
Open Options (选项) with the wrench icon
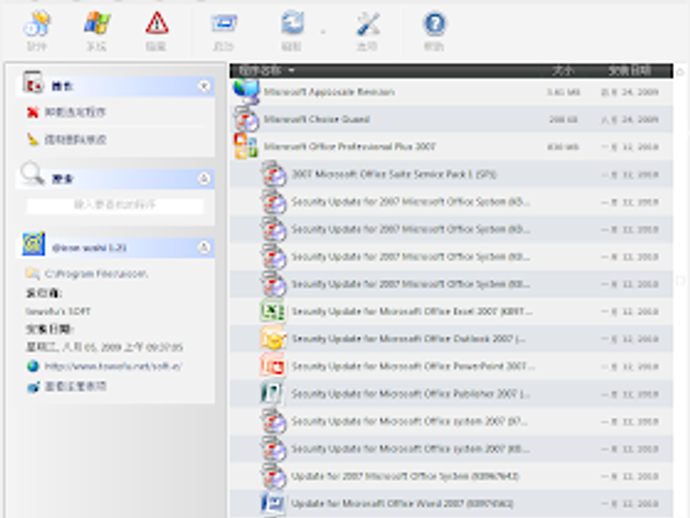click(367, 31)
